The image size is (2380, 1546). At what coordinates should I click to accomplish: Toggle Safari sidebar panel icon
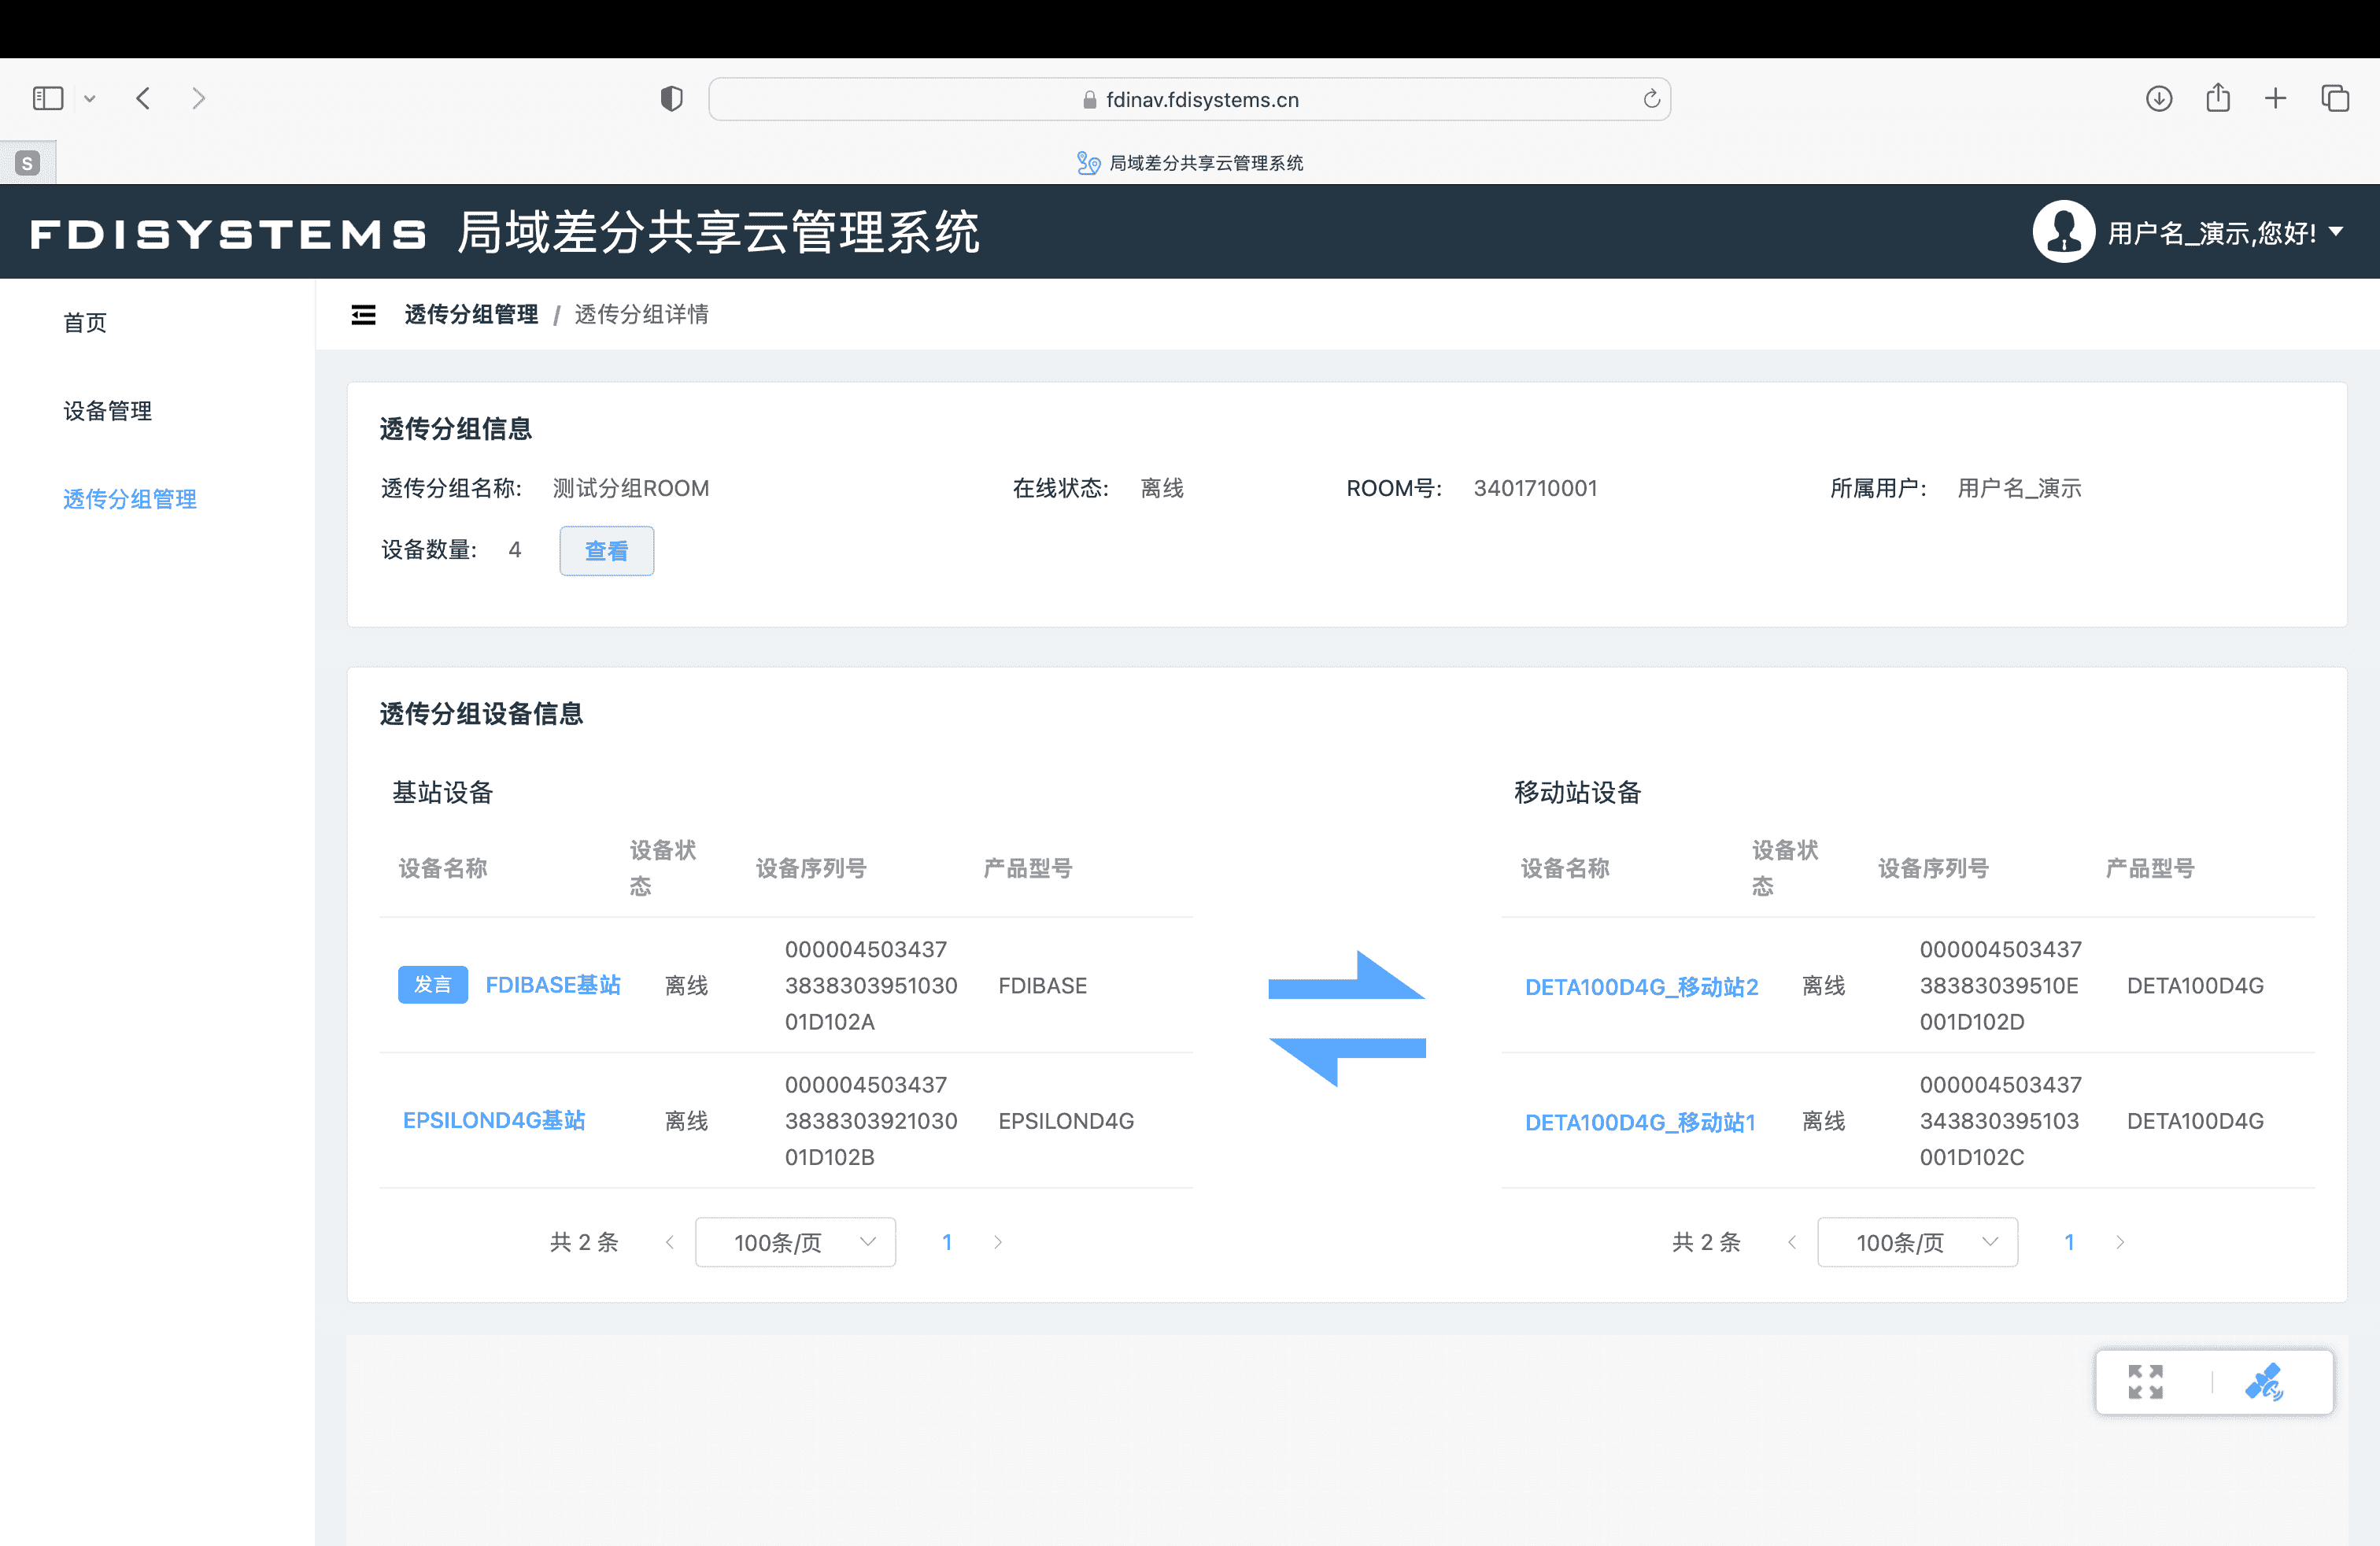(x=48, y=98)
